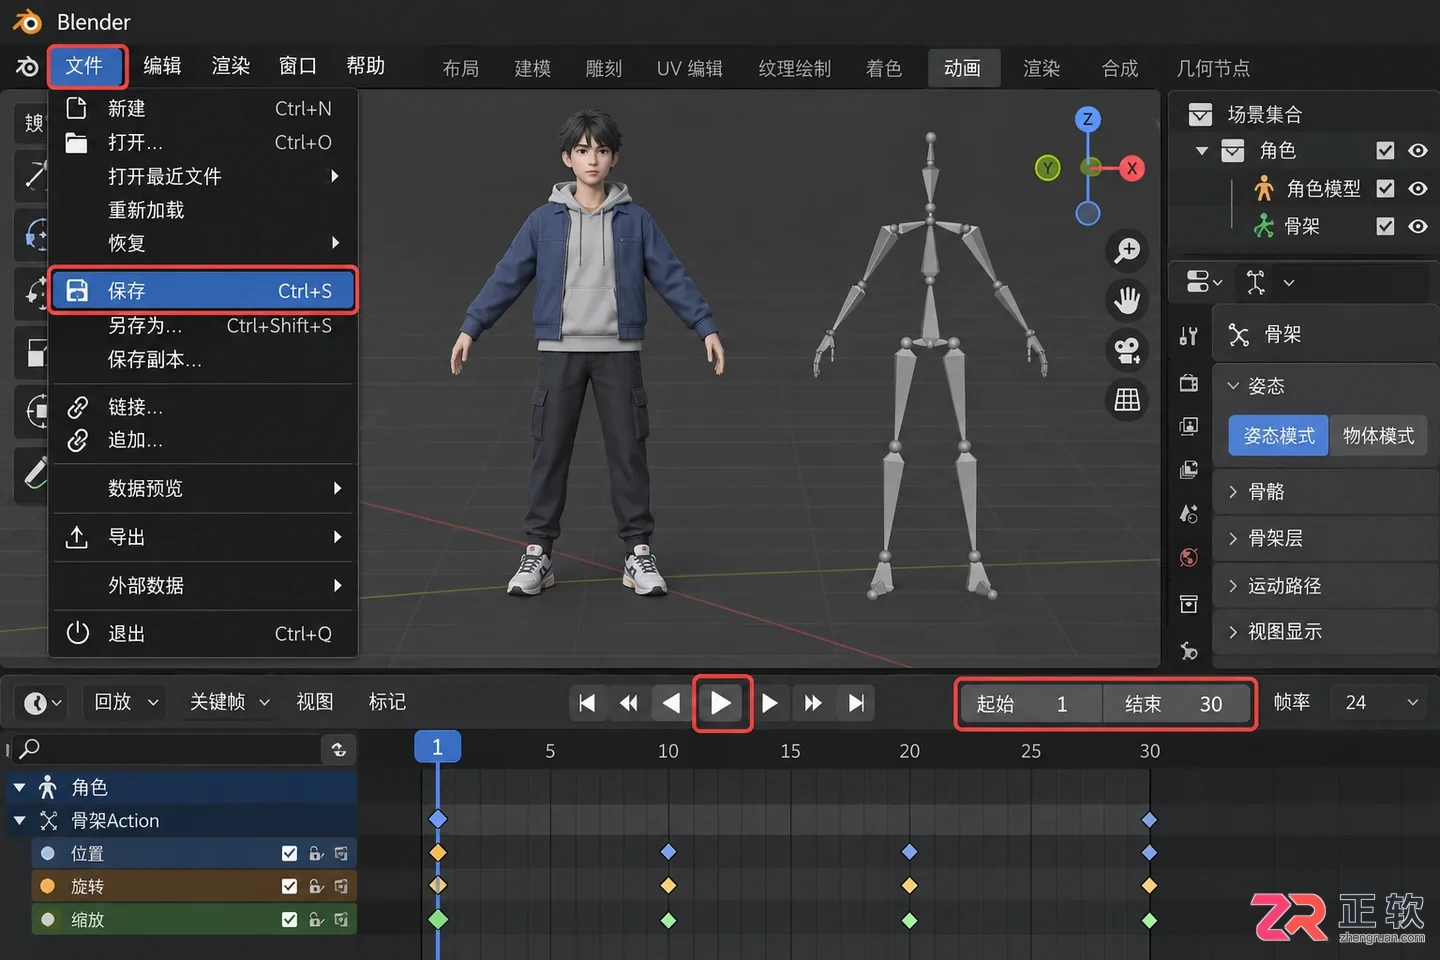Jump to the last frame with the skip-to-end button
The height and width of the screenshot is (960, 1440).
[856, 703]
